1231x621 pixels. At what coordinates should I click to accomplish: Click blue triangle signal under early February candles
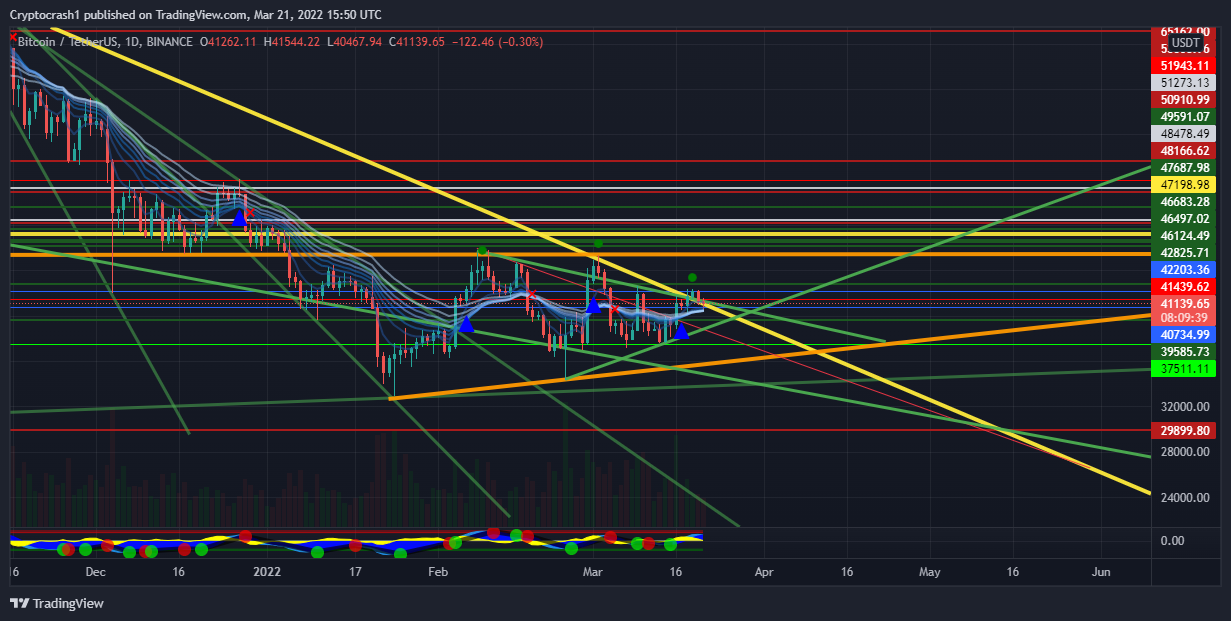tap(466, 323)
